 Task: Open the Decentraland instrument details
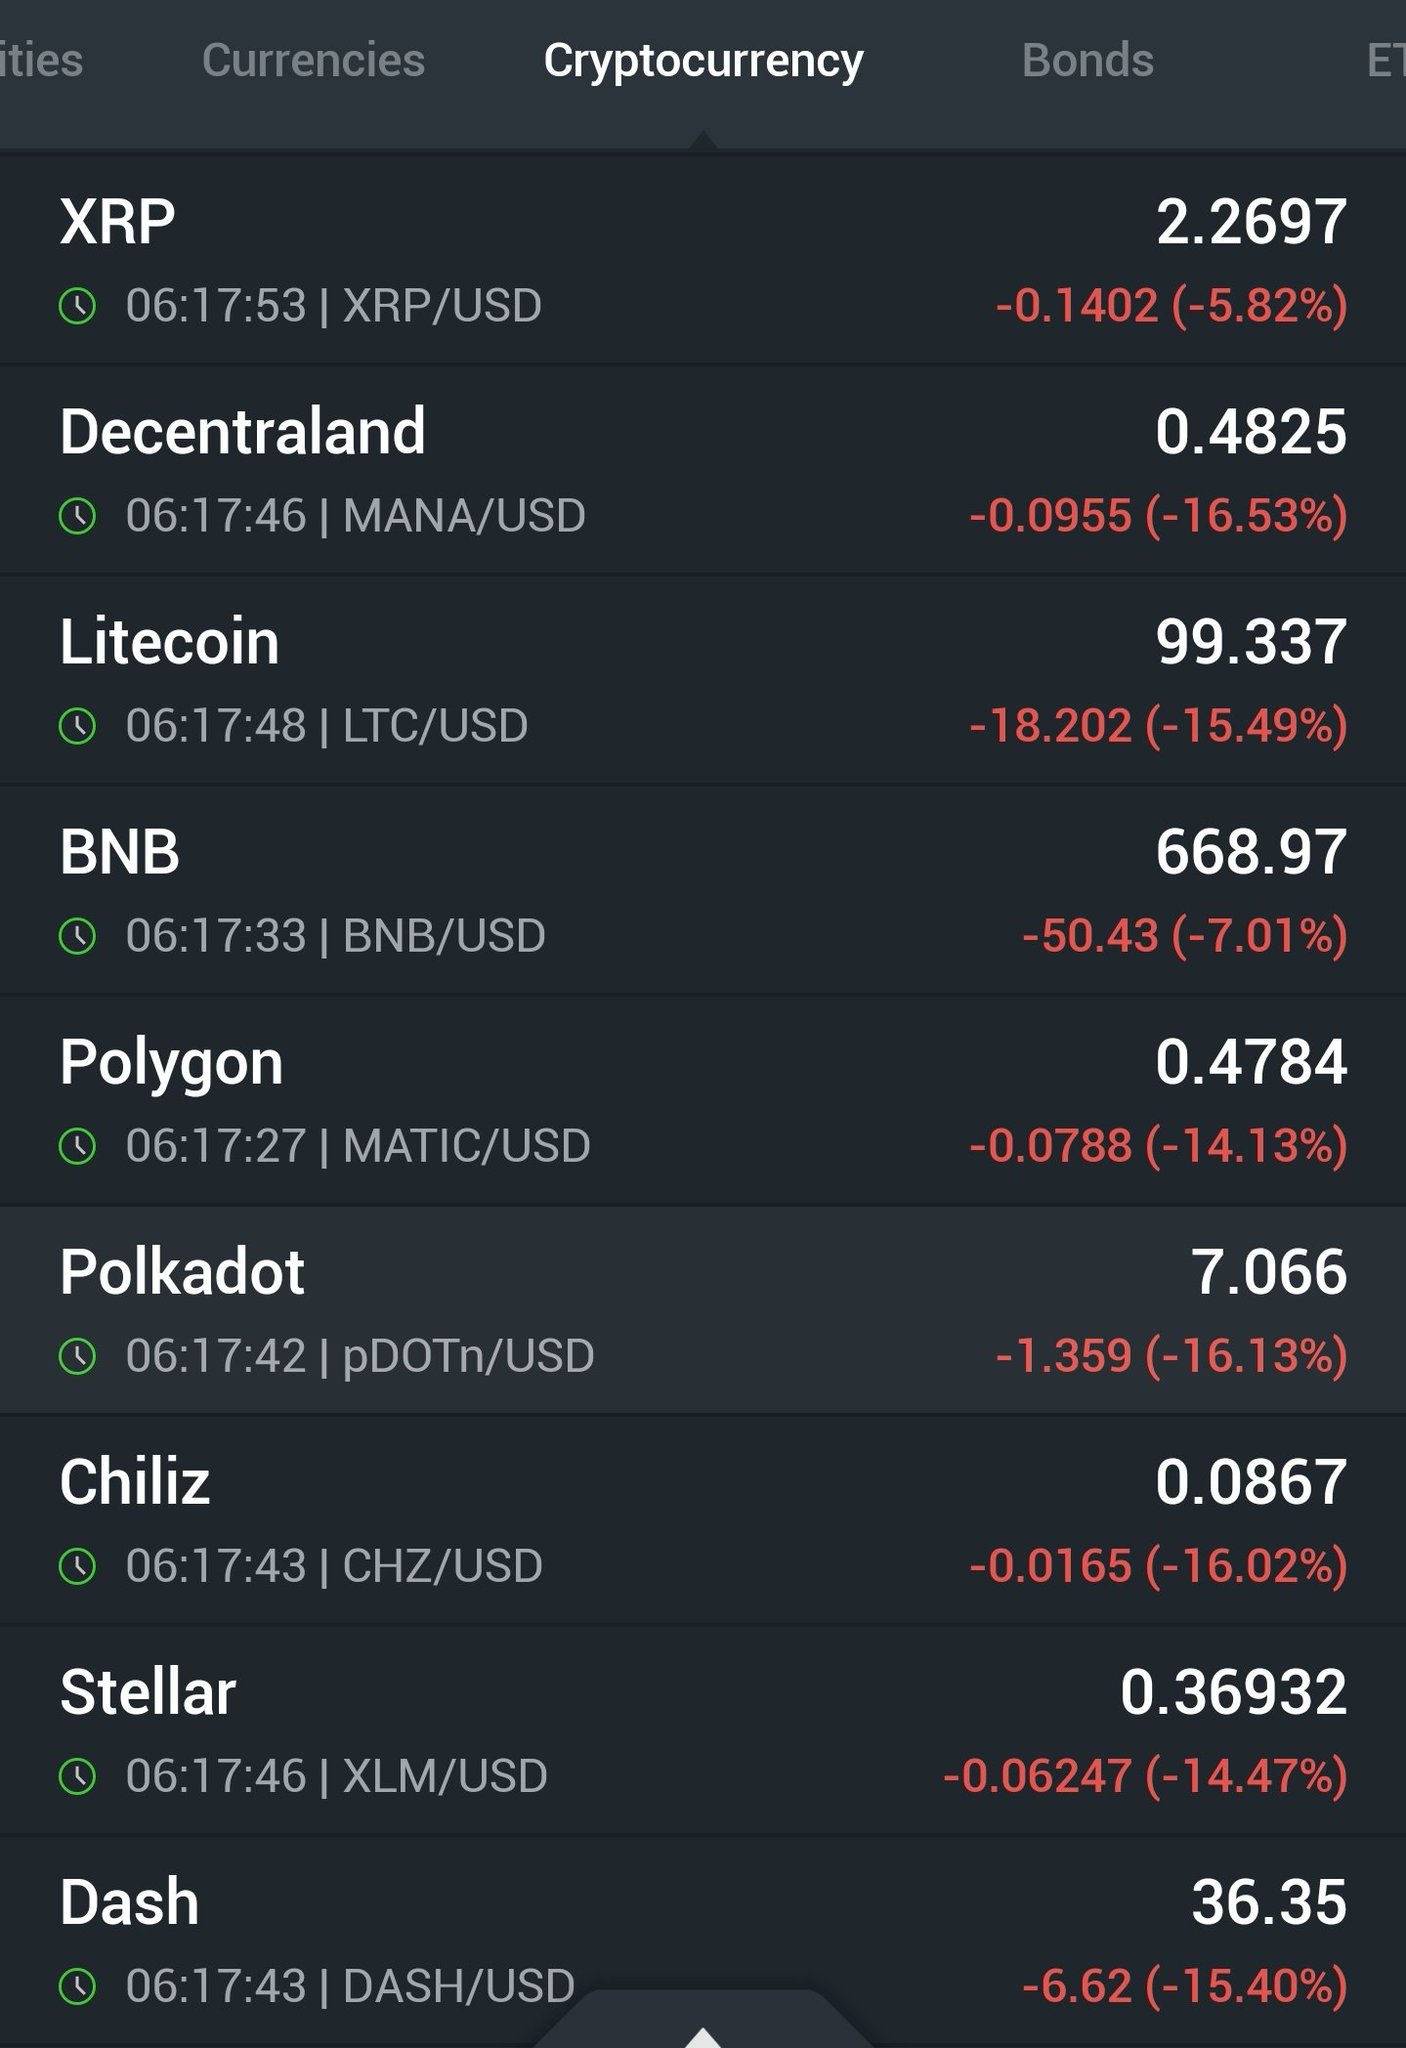pos(703,470)
